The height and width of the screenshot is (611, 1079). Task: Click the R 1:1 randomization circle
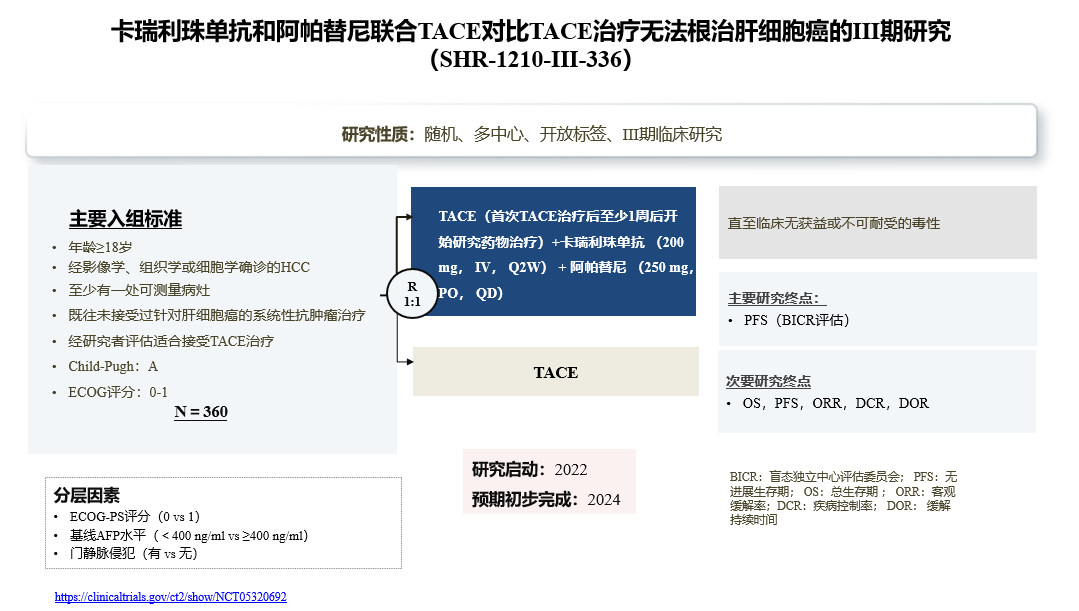click(x=411, y=295)
